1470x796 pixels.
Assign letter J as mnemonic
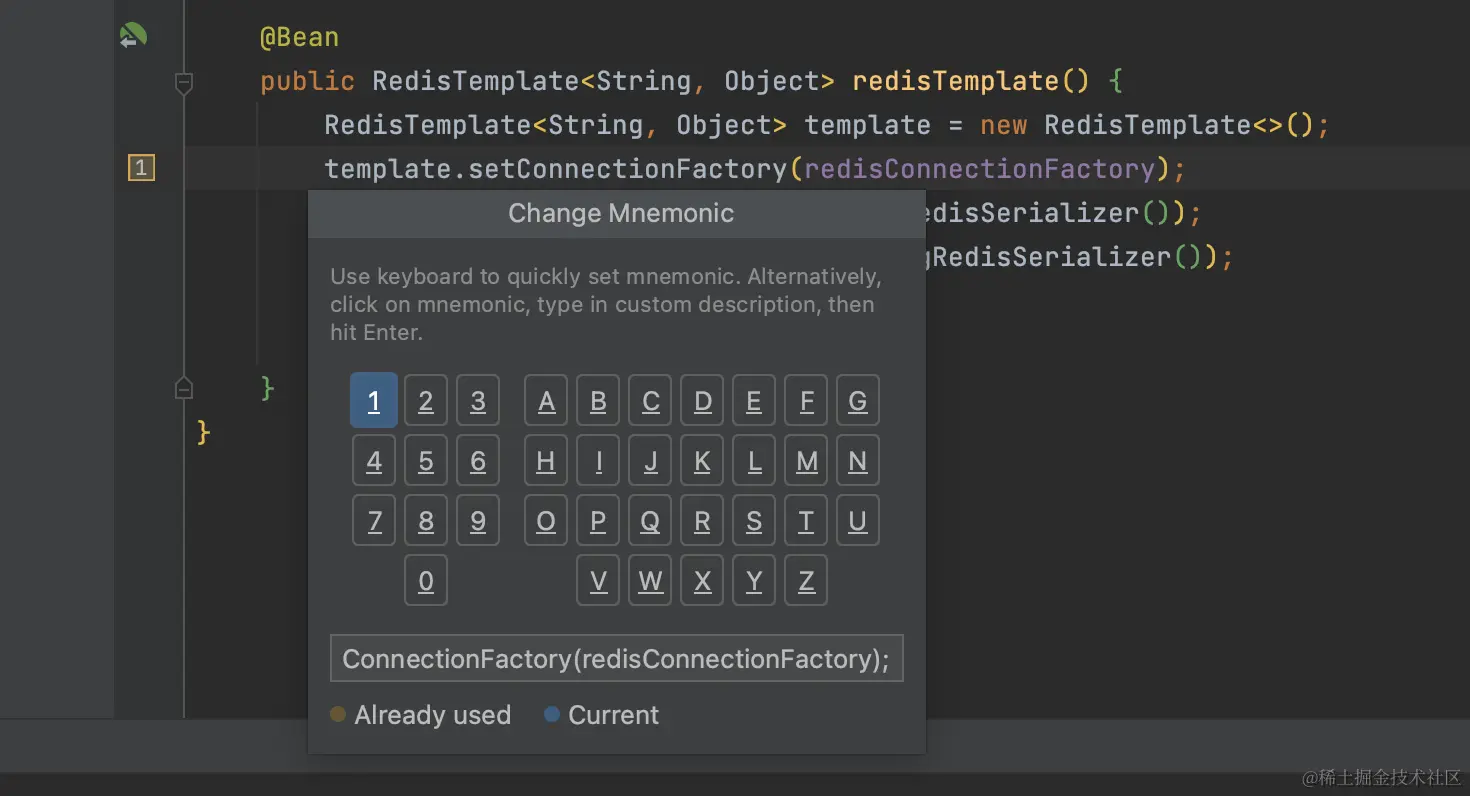[650, 460]
